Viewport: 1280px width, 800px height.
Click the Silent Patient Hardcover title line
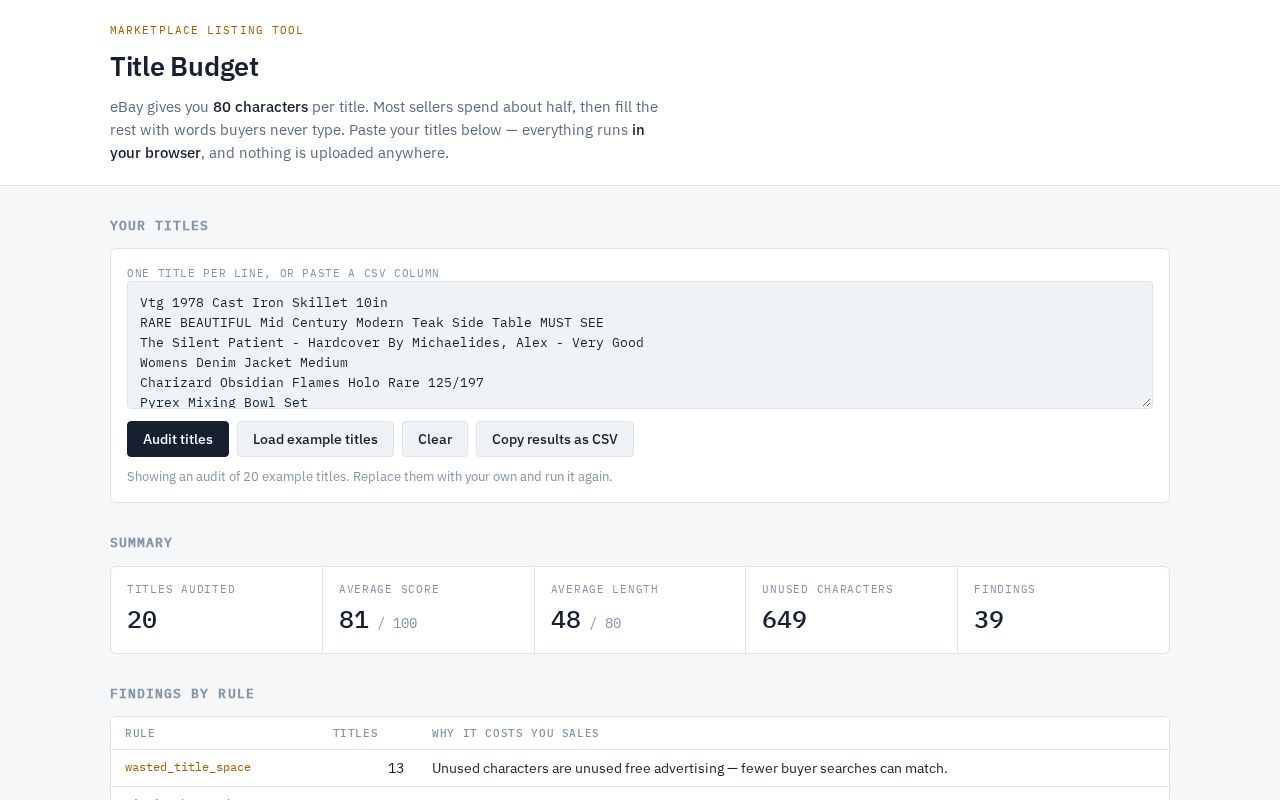(x=392, y=342)
